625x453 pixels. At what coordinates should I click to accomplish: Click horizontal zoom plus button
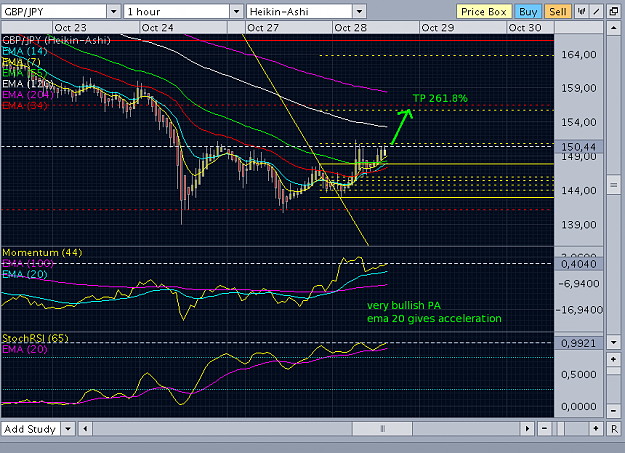(596, 429)
